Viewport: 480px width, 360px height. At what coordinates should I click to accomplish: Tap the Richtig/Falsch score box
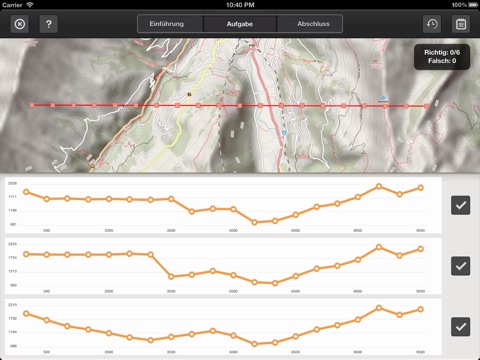pyautogui.click(x=442, y=57)
